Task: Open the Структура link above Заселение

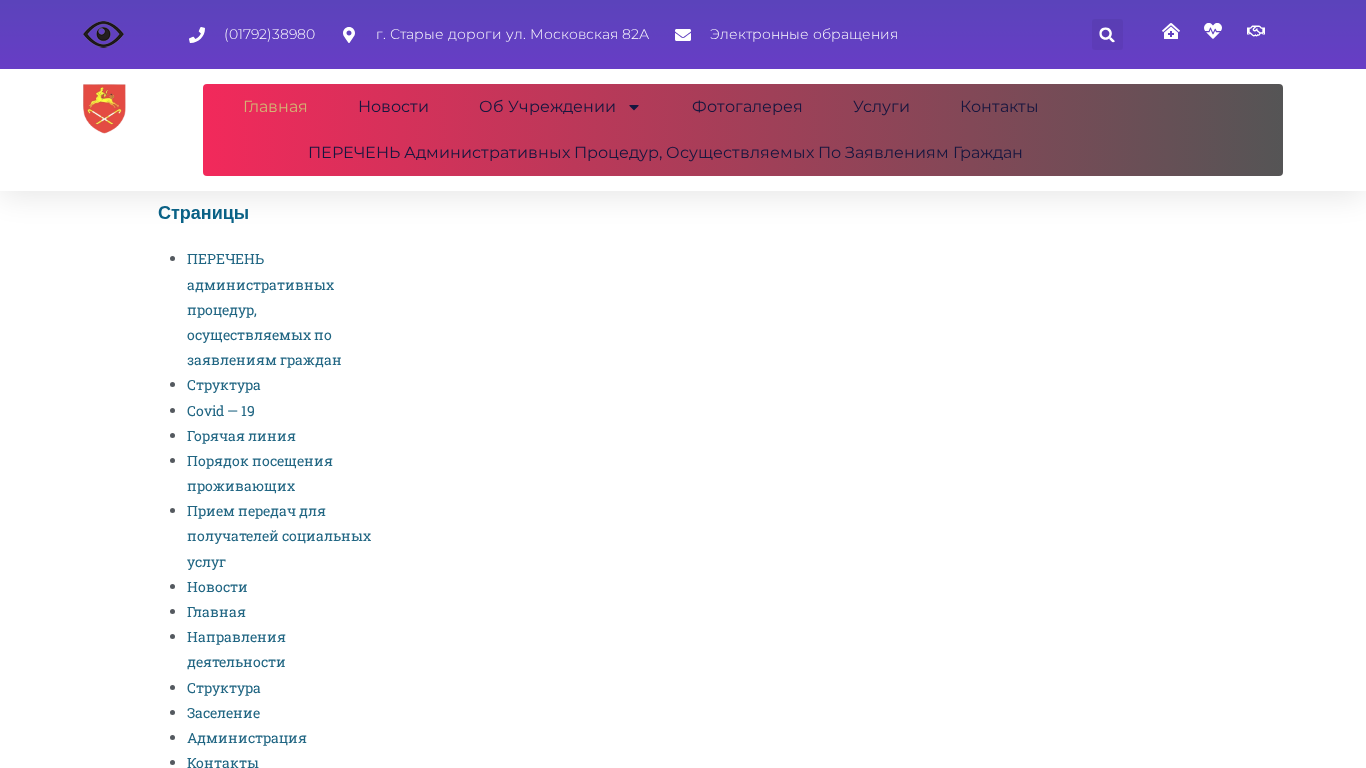Action: tap(224, 688)
